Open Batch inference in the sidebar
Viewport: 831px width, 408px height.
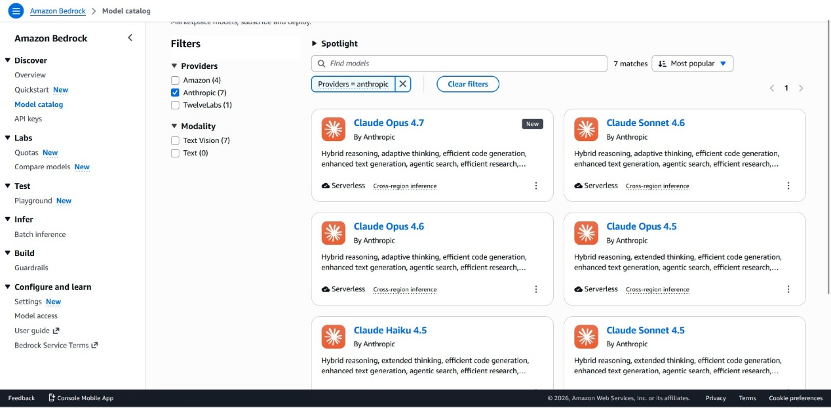pos(40,234)
